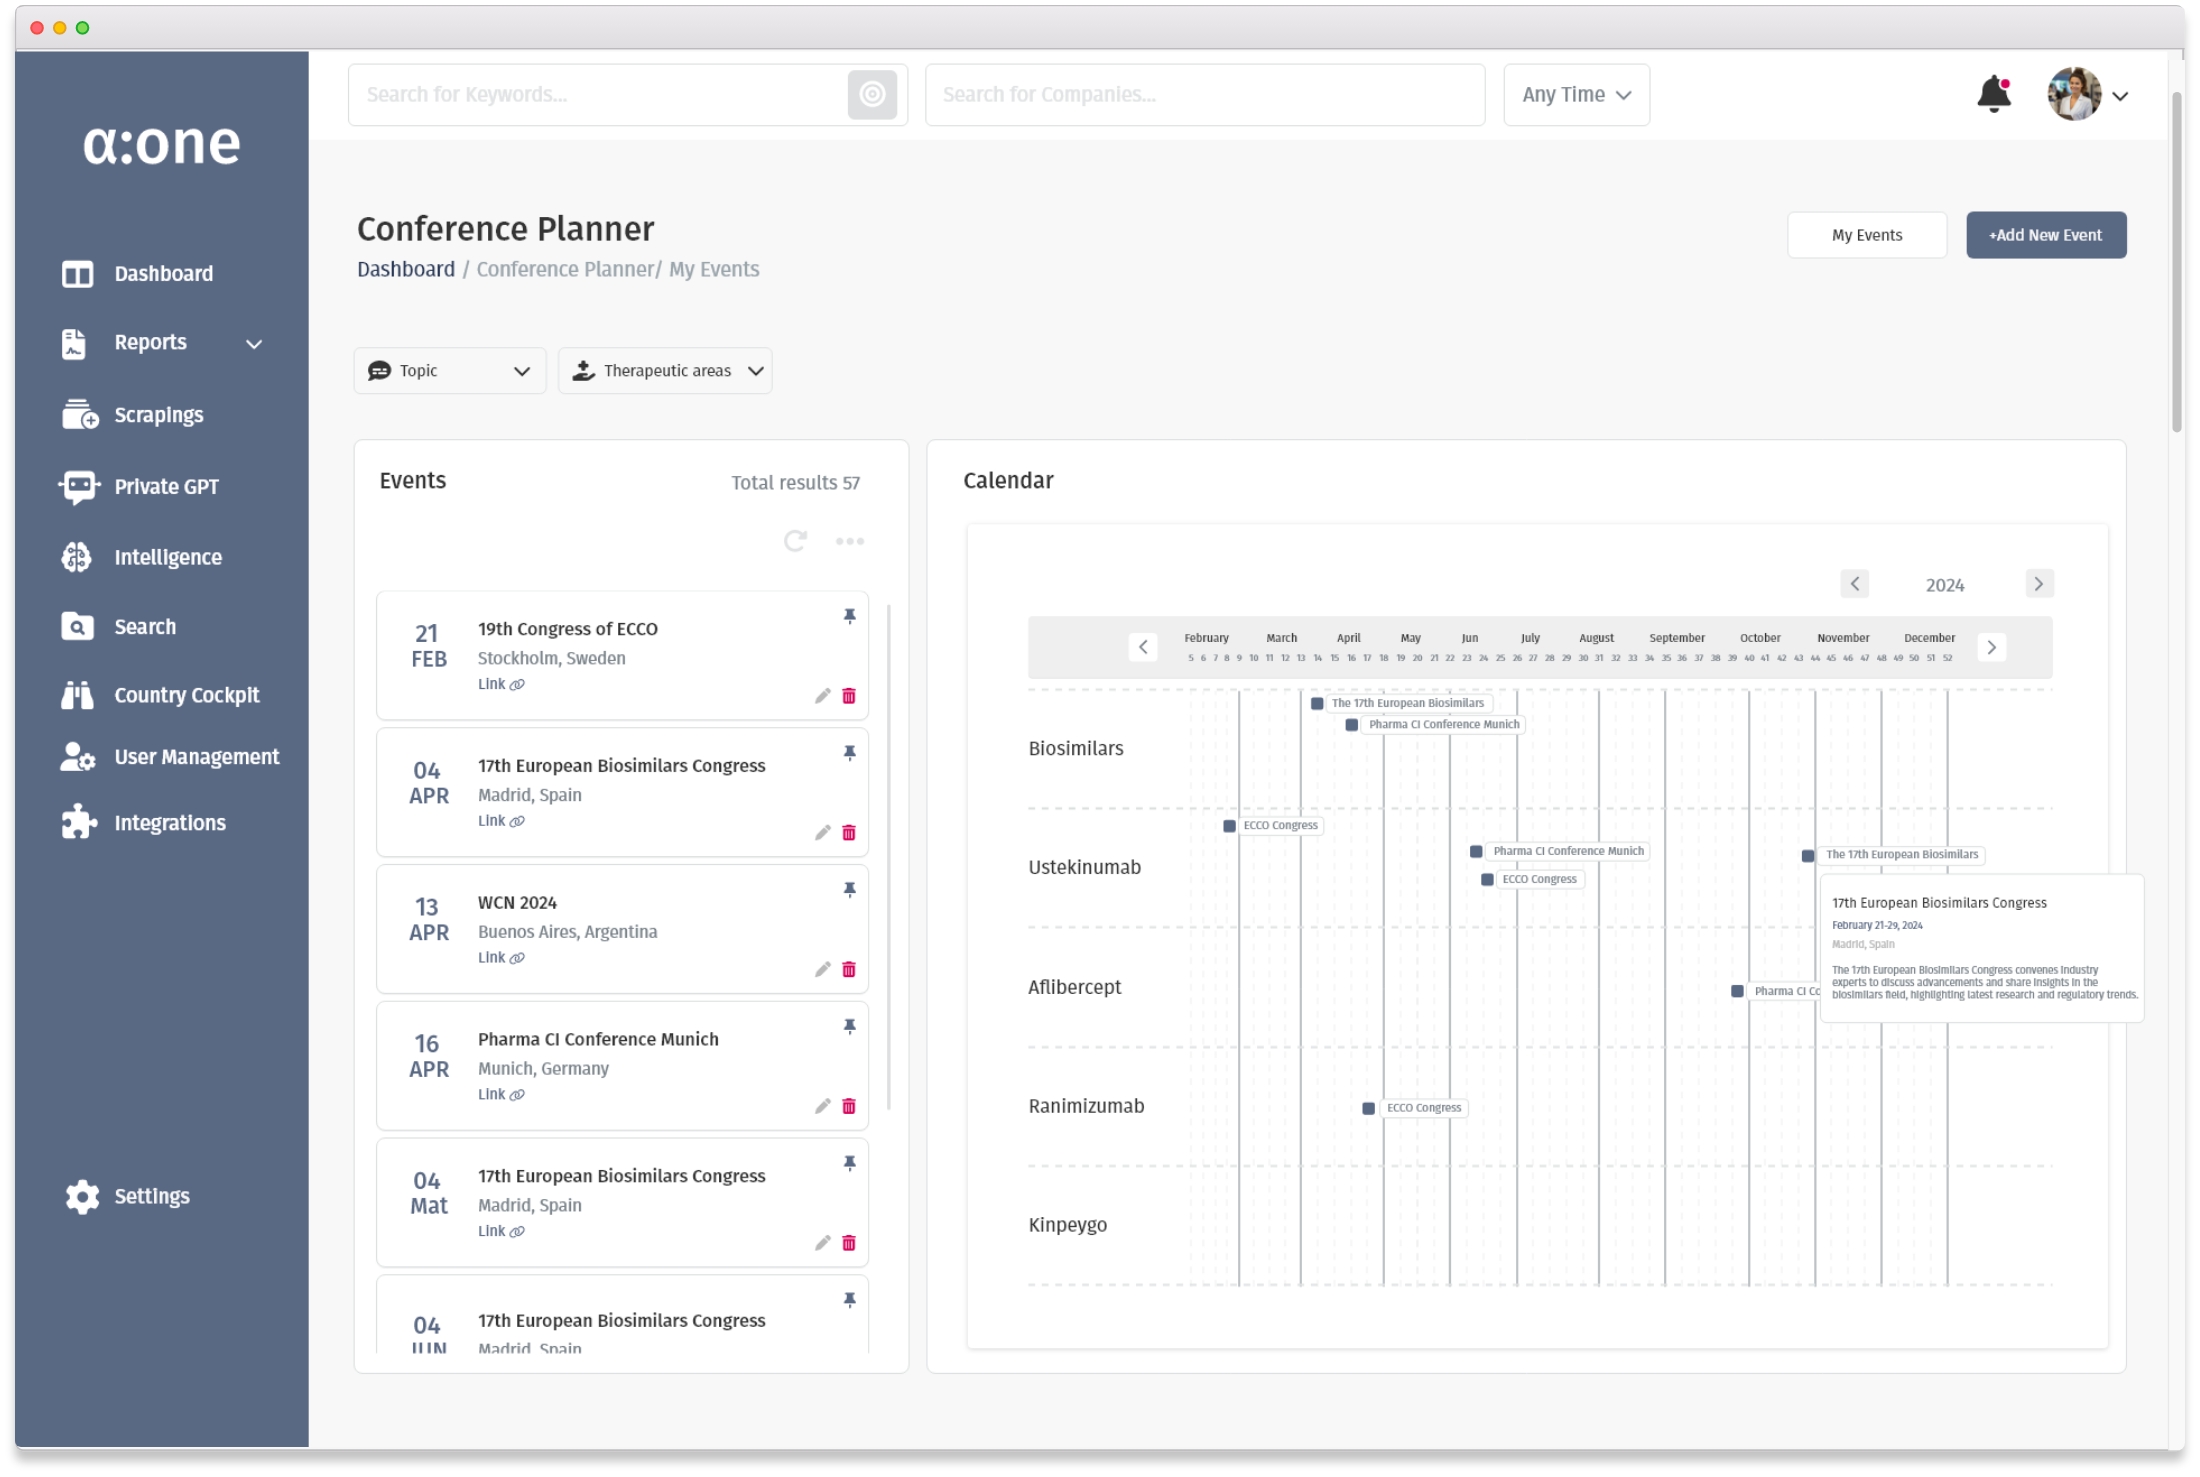Pin the Pharma CI Conference Munich event
Image resolution: width=2200 pixels, height=1477 pixels.
[849, 1027]
